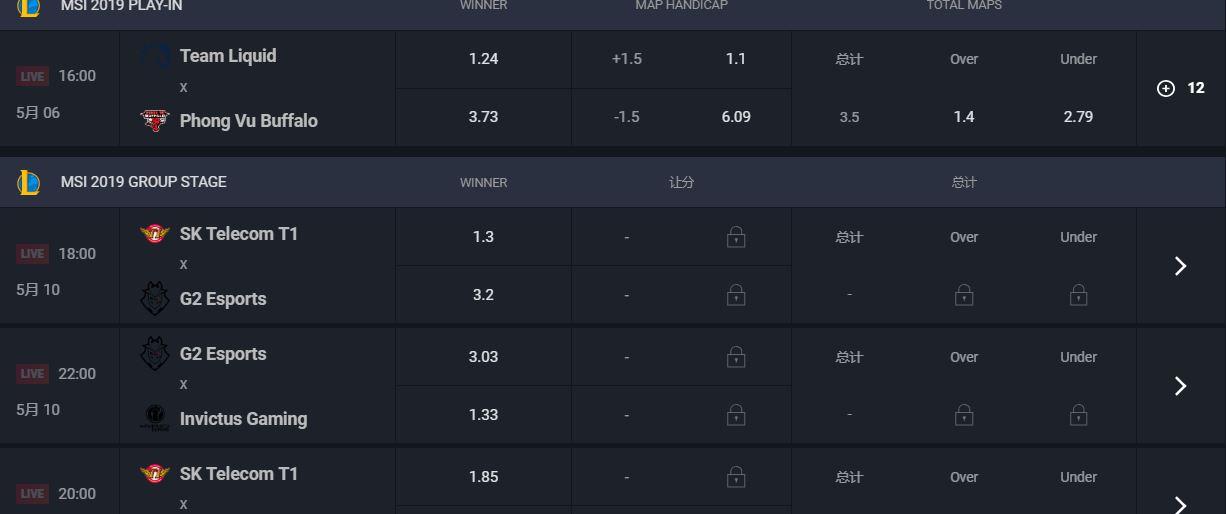
Task: Select Phong Vu Buffalo winner odds 3.73
Action: (484, 117)
